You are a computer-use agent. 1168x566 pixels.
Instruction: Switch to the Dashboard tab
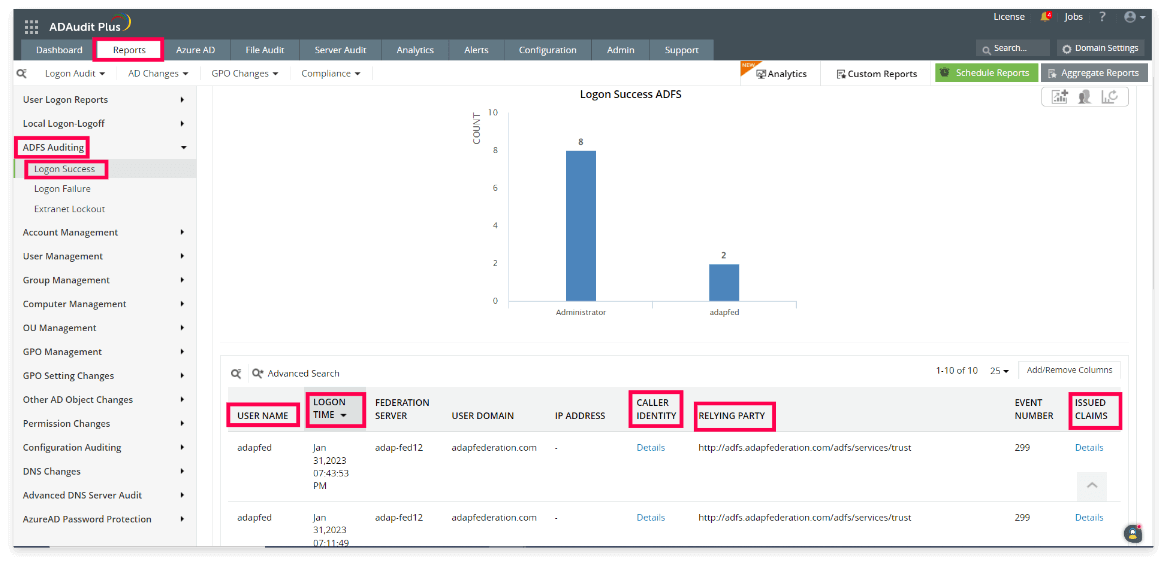click(59, 50)
